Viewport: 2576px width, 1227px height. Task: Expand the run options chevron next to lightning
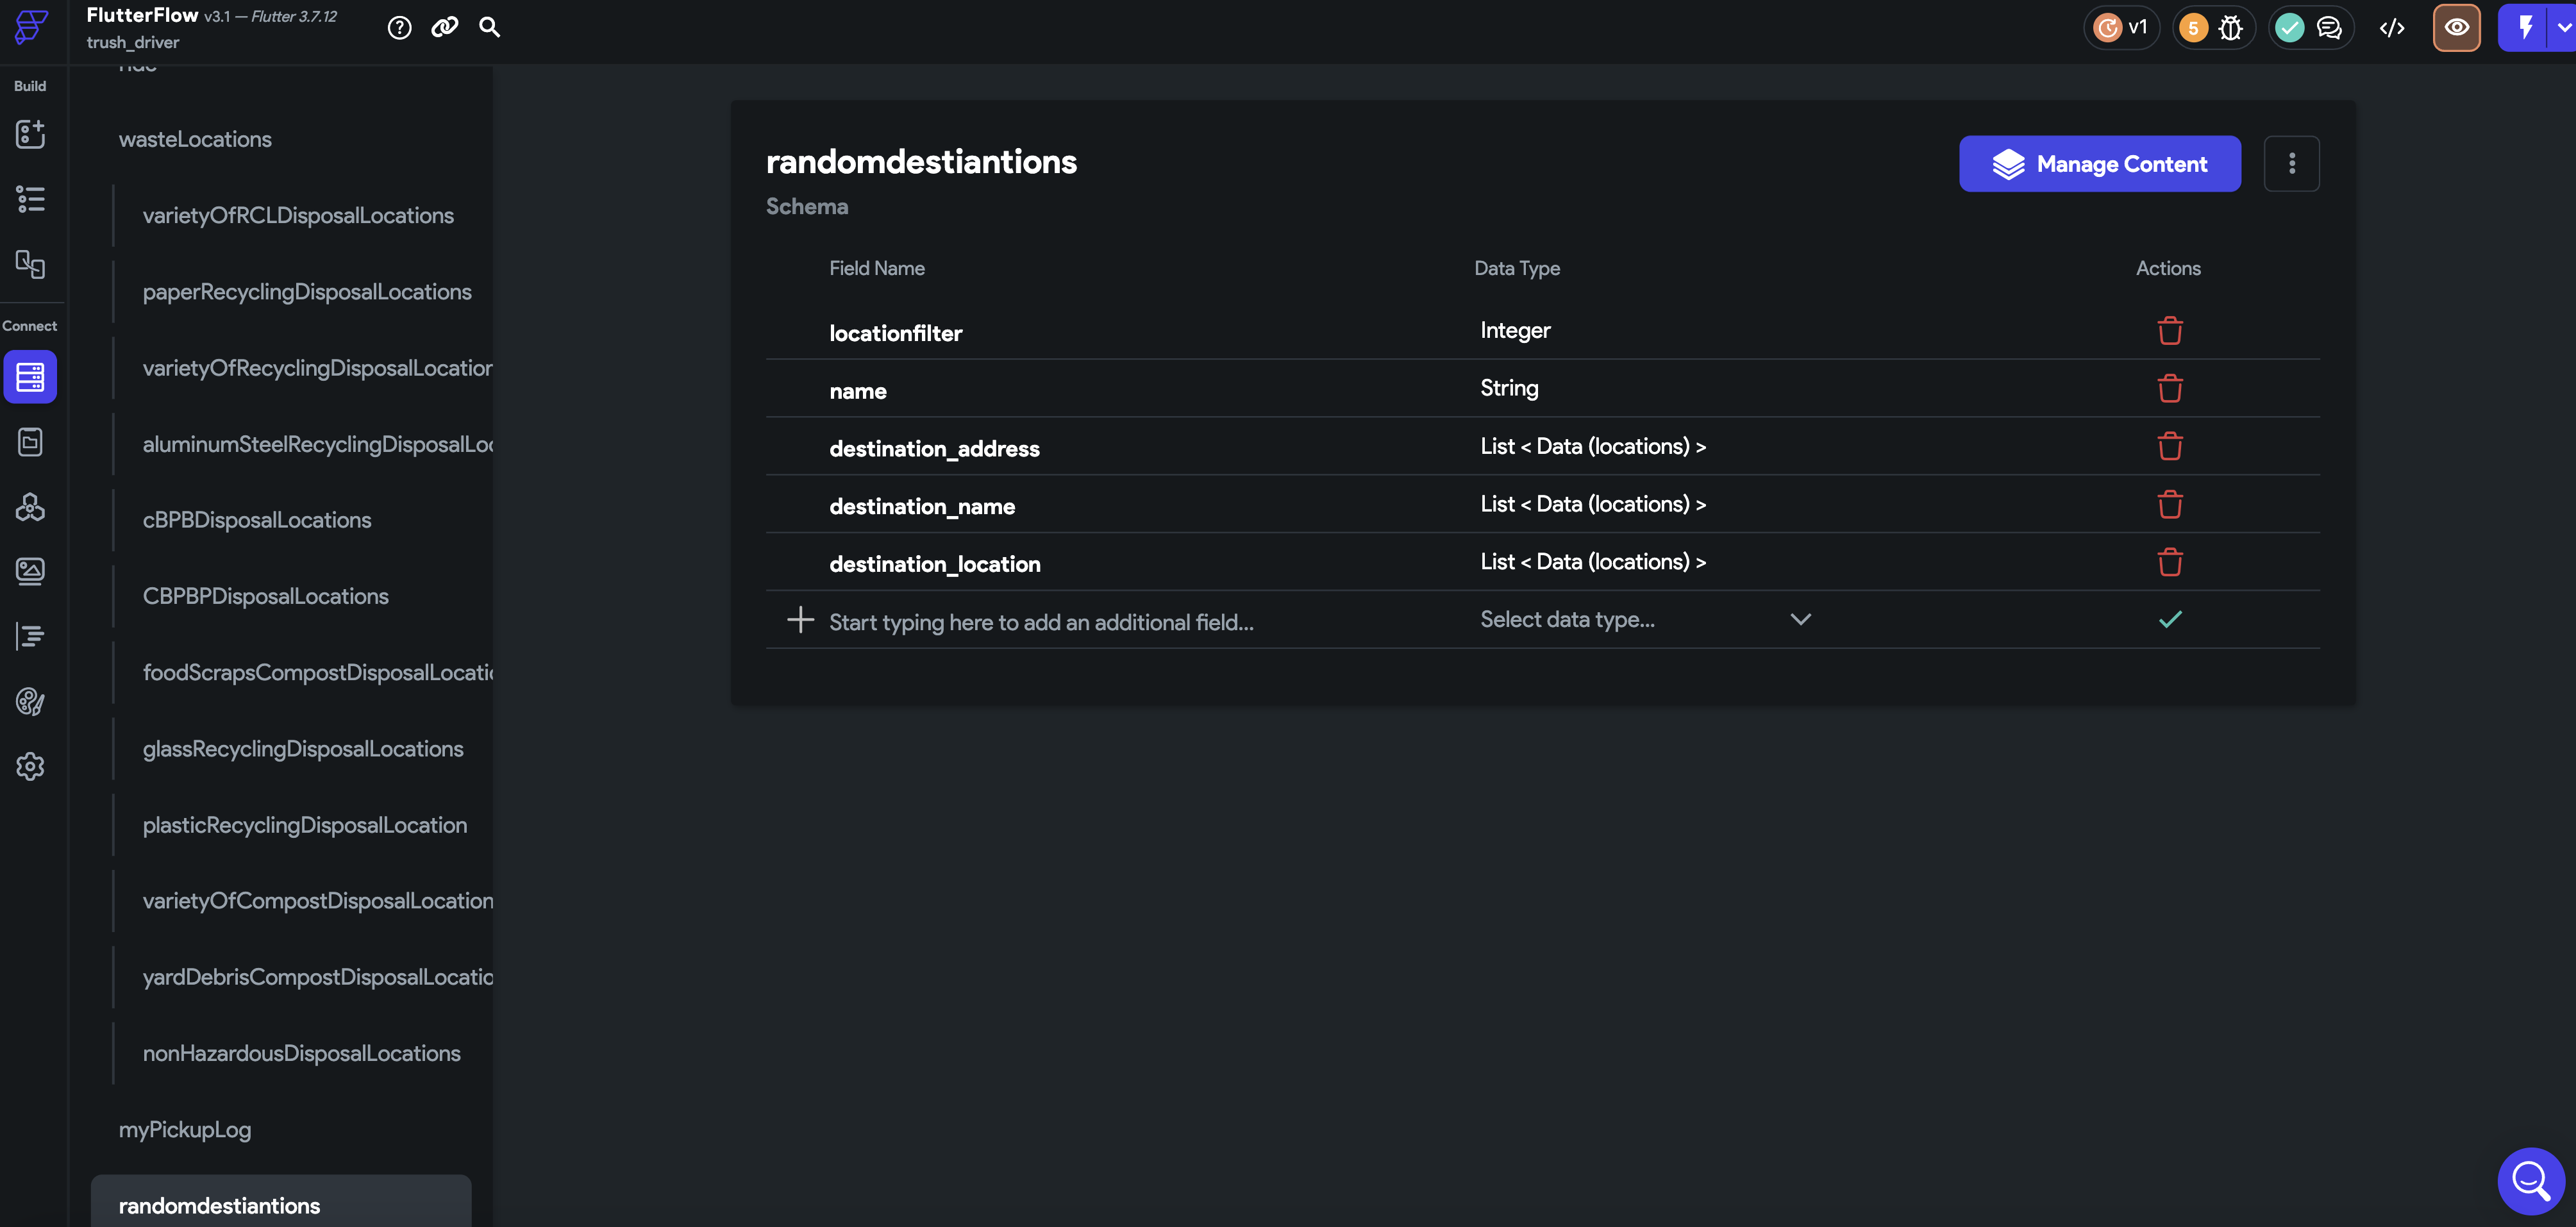coord(2560,27)
